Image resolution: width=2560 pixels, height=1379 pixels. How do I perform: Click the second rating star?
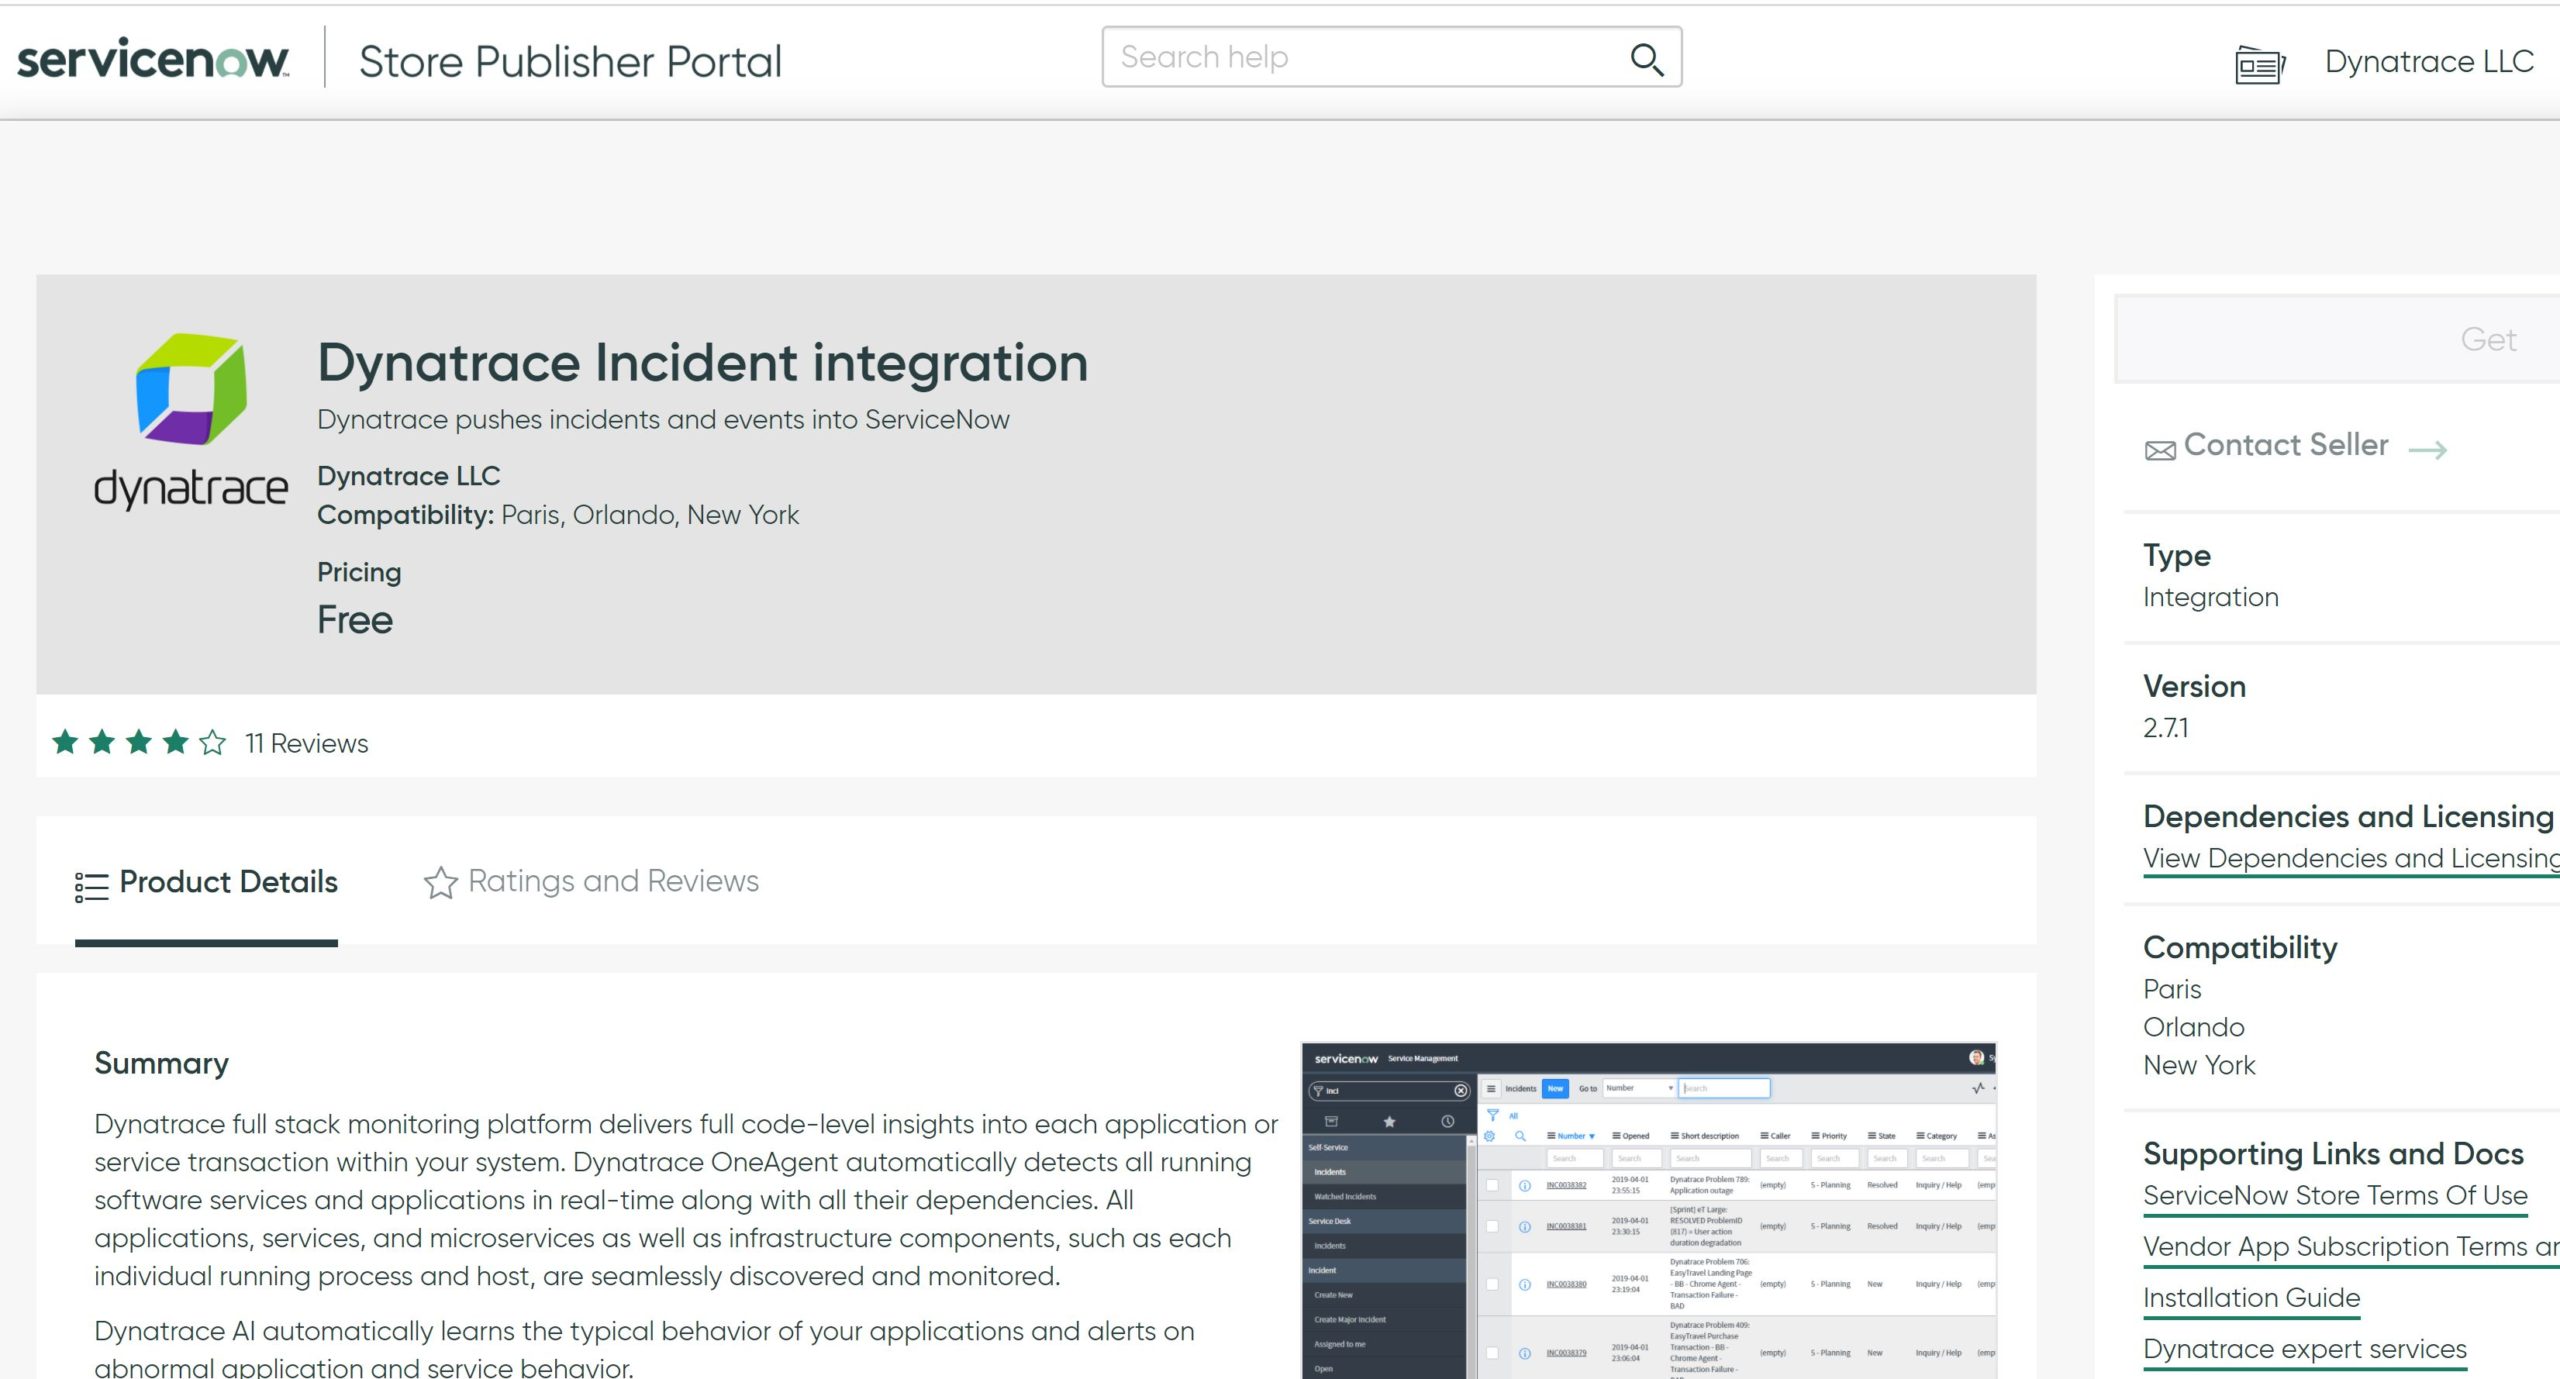point(102,742)
